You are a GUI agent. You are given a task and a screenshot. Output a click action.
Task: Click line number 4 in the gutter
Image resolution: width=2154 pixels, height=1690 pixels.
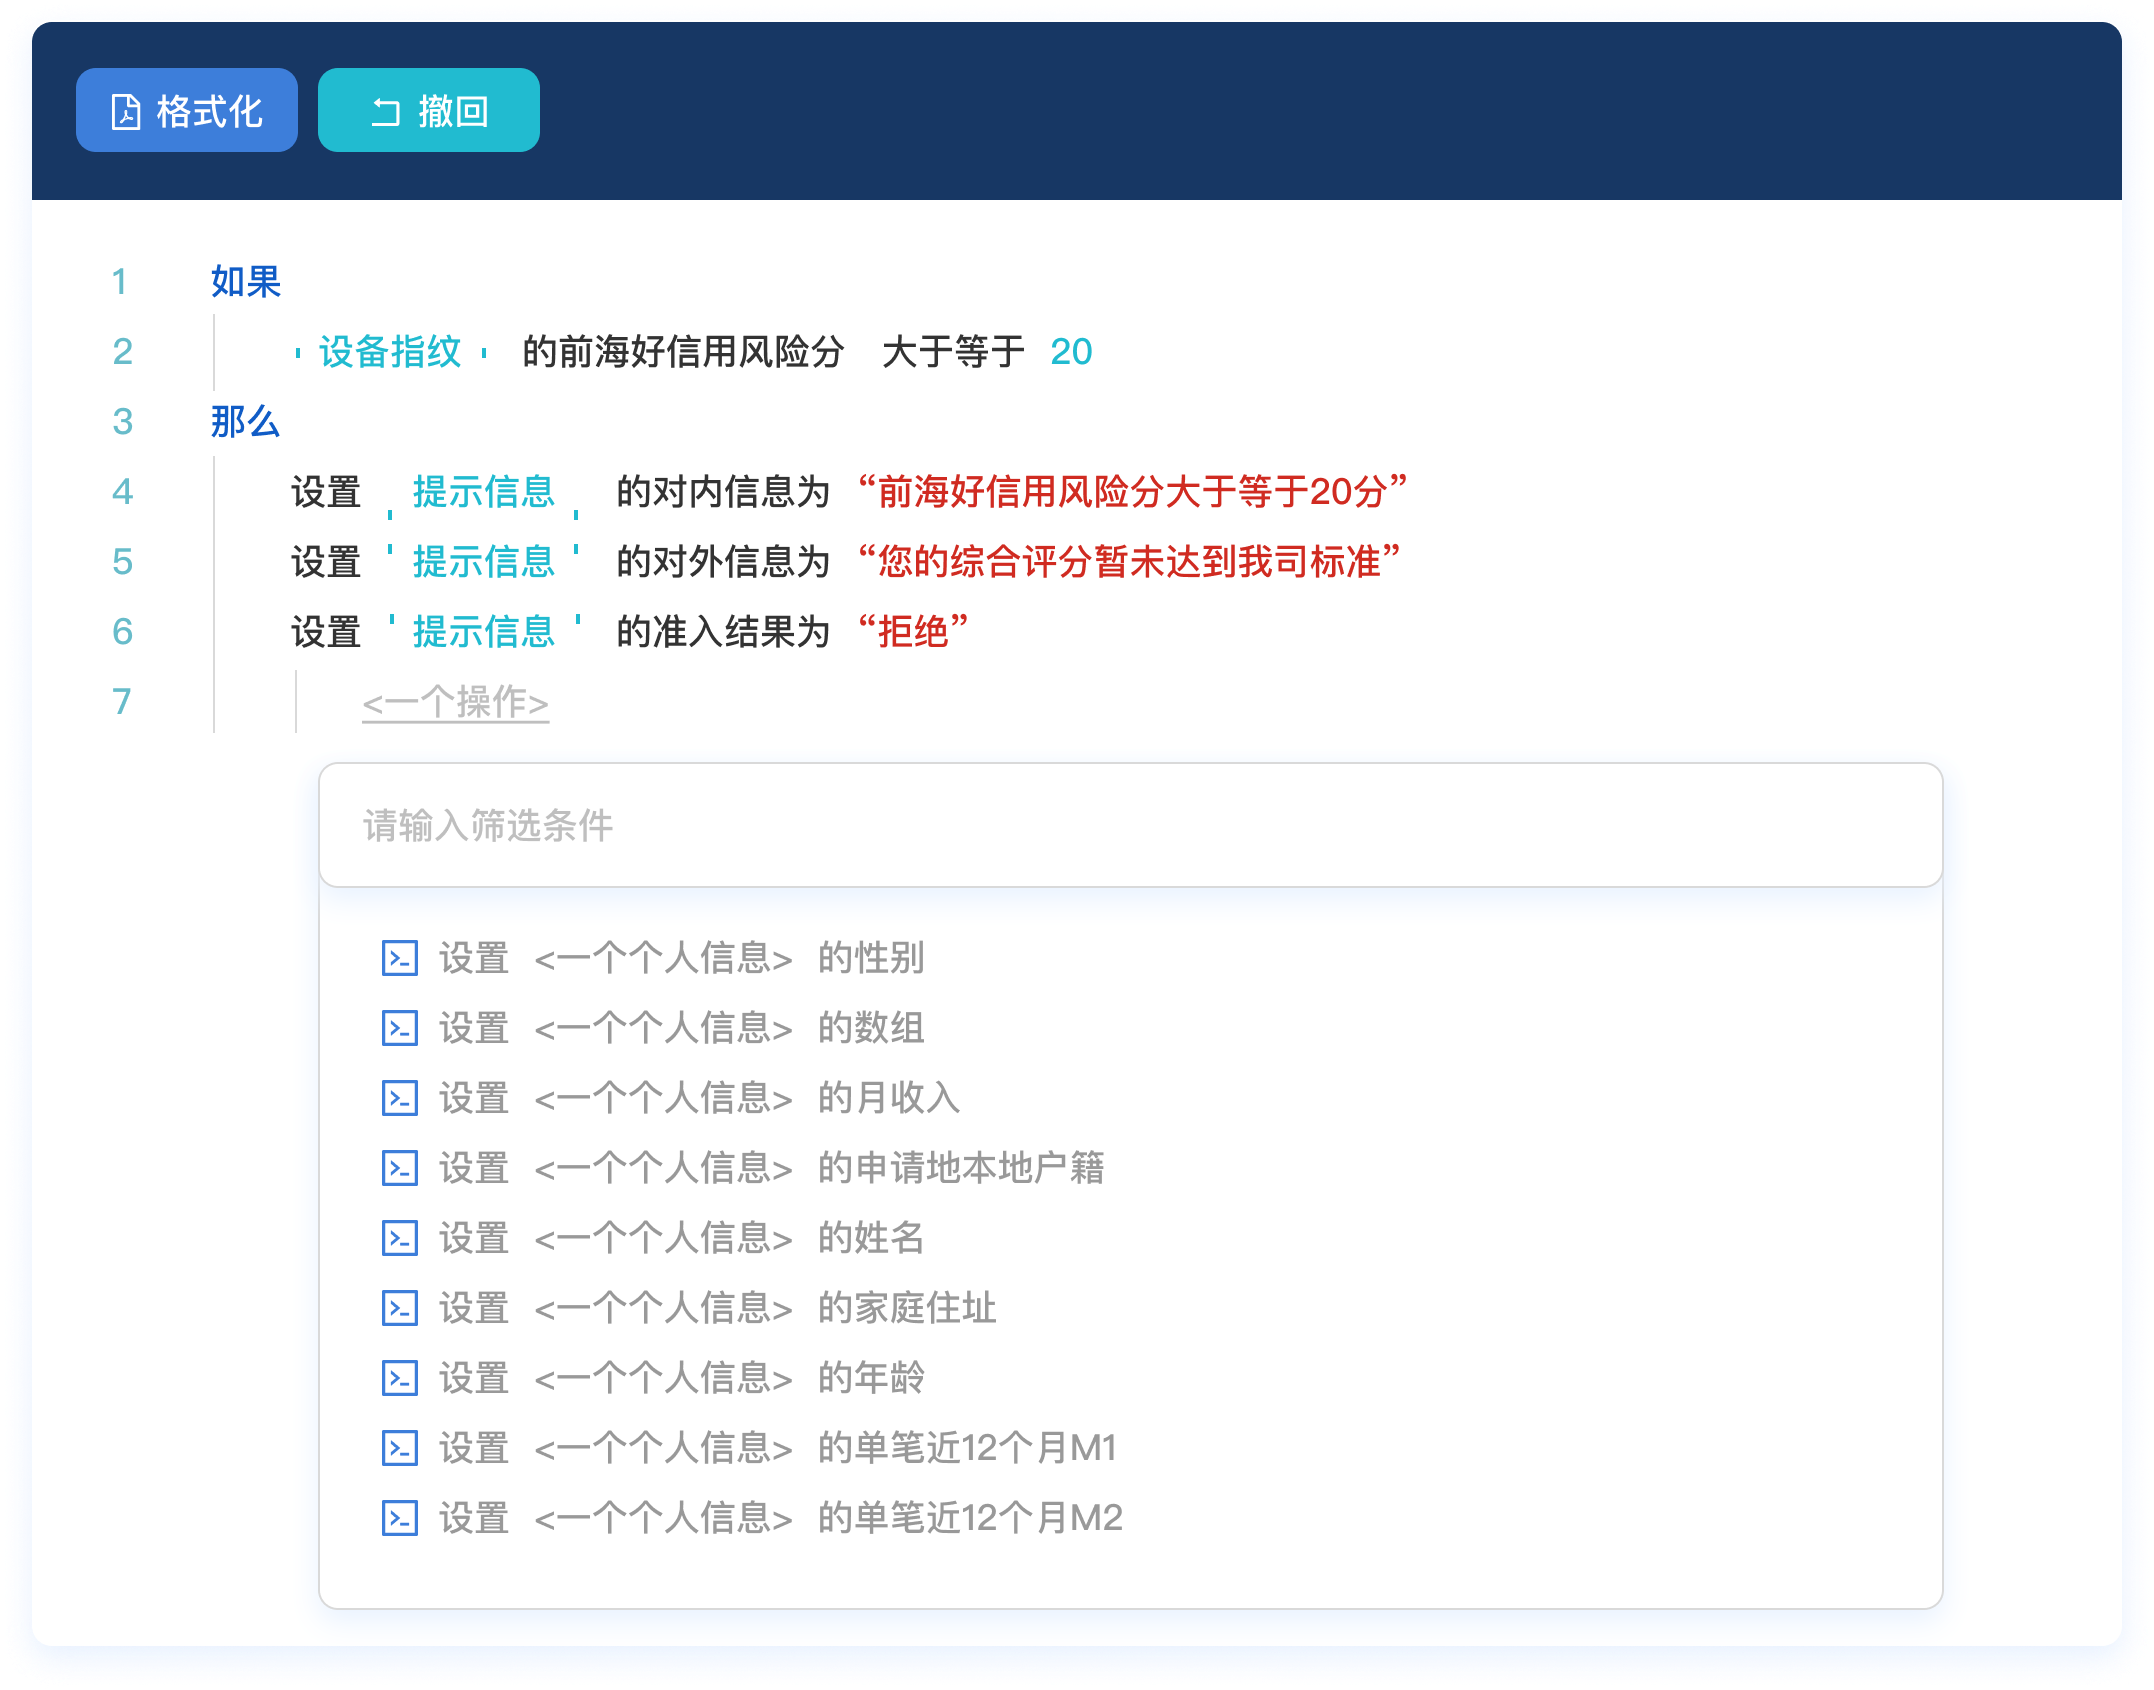122,492
